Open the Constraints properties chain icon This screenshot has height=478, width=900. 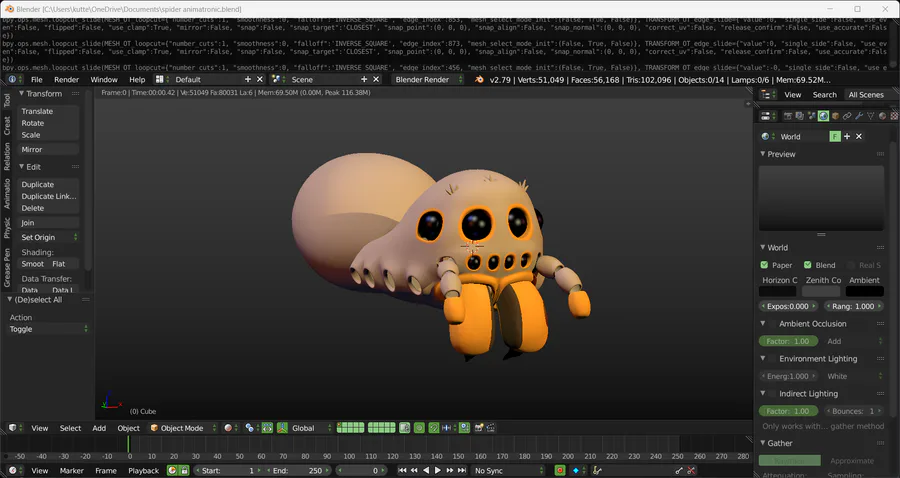[847, 116]
